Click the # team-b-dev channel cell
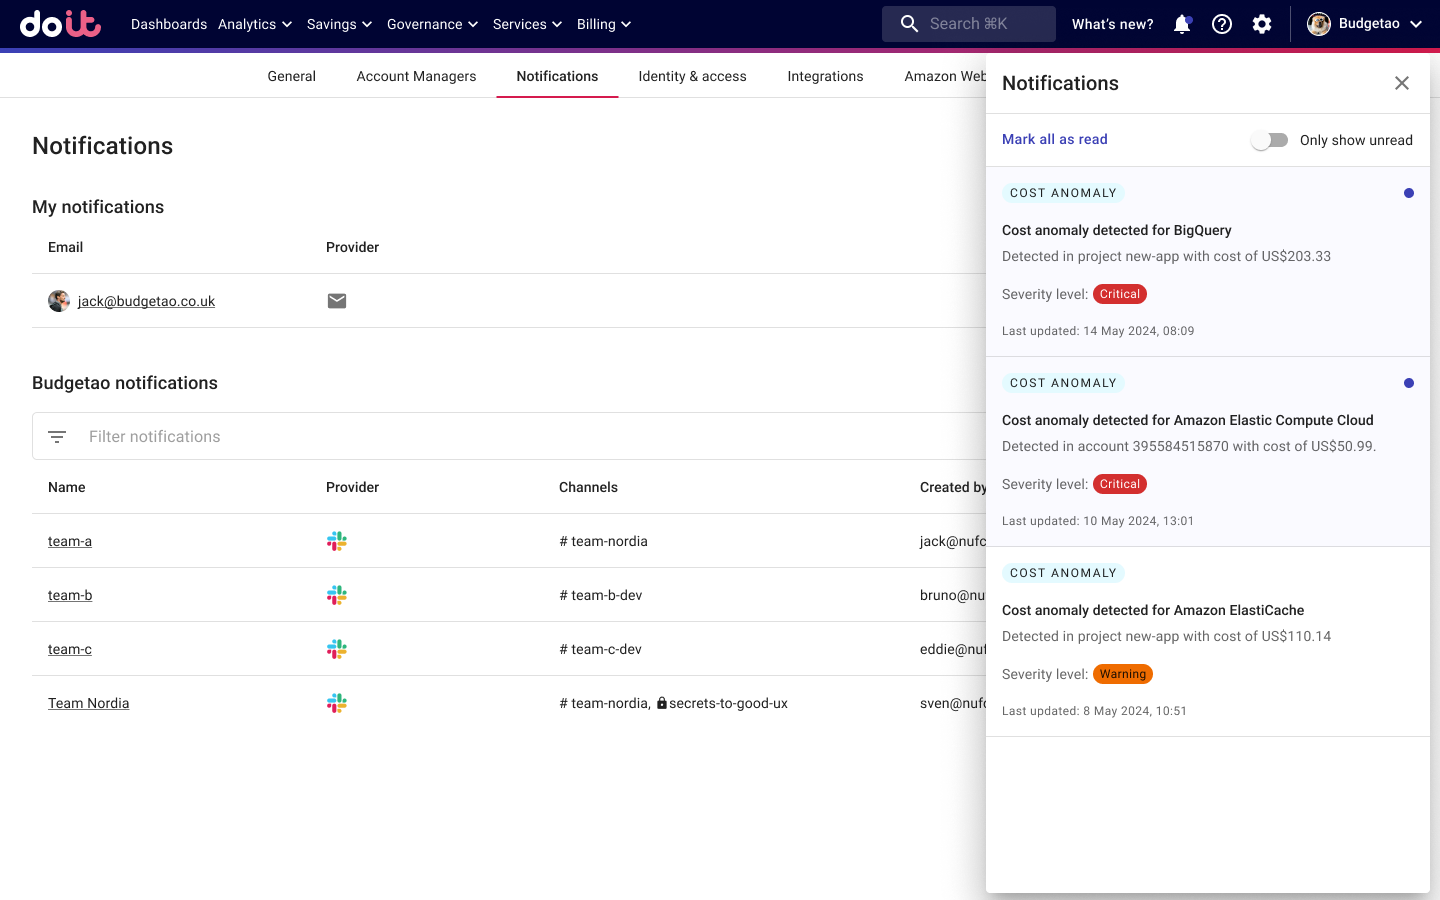 601,595
